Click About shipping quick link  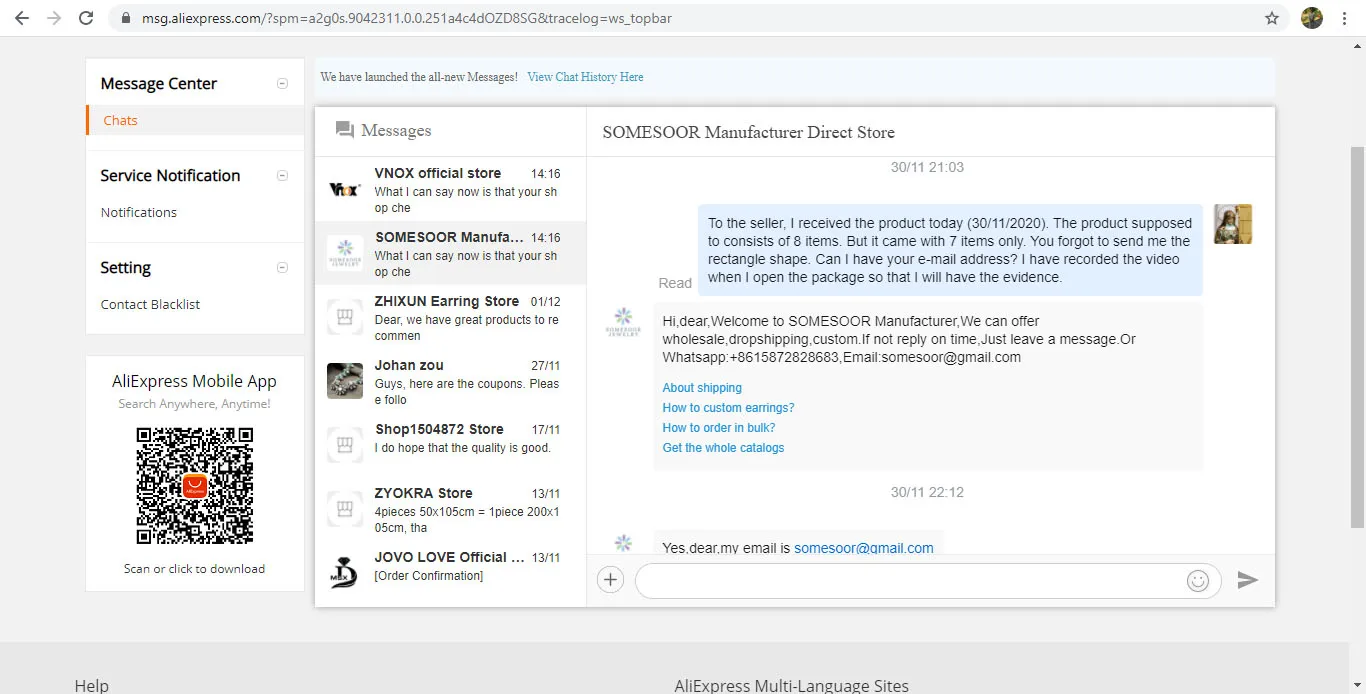(702, 388)
